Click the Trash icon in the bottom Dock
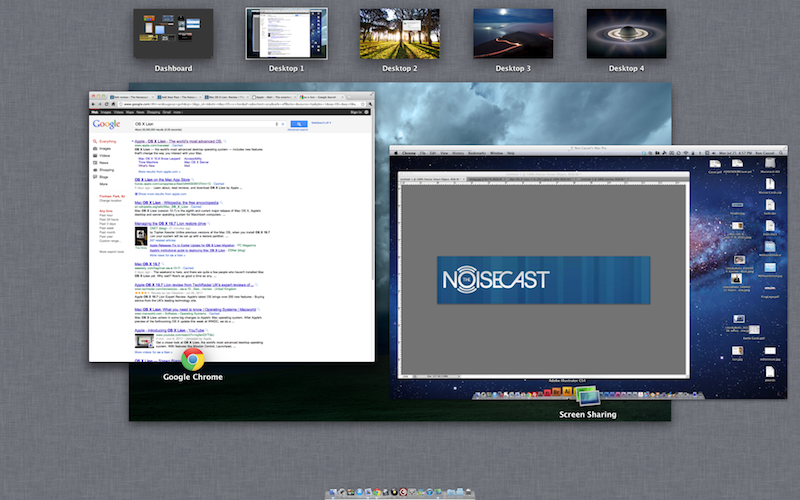 click(x=468, y=492)
